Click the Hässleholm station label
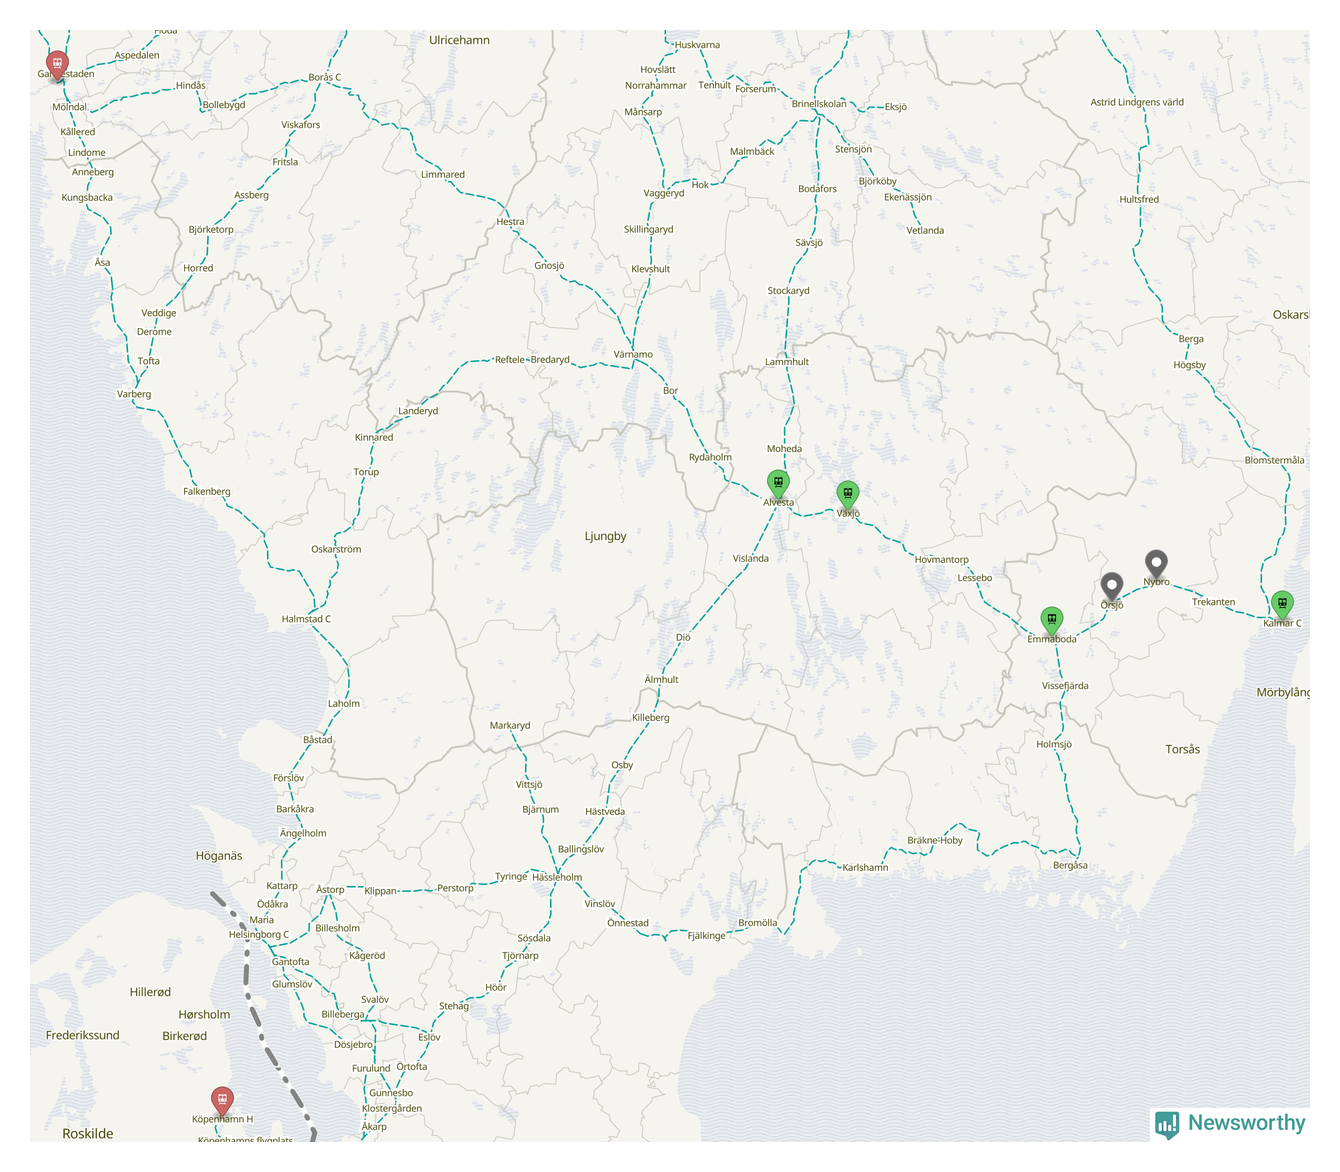The image size is (1340, 1172). tap(557, 877)
